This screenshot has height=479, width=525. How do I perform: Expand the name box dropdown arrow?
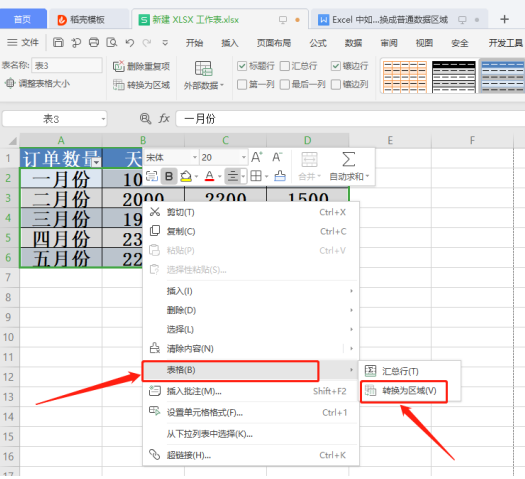103,119
